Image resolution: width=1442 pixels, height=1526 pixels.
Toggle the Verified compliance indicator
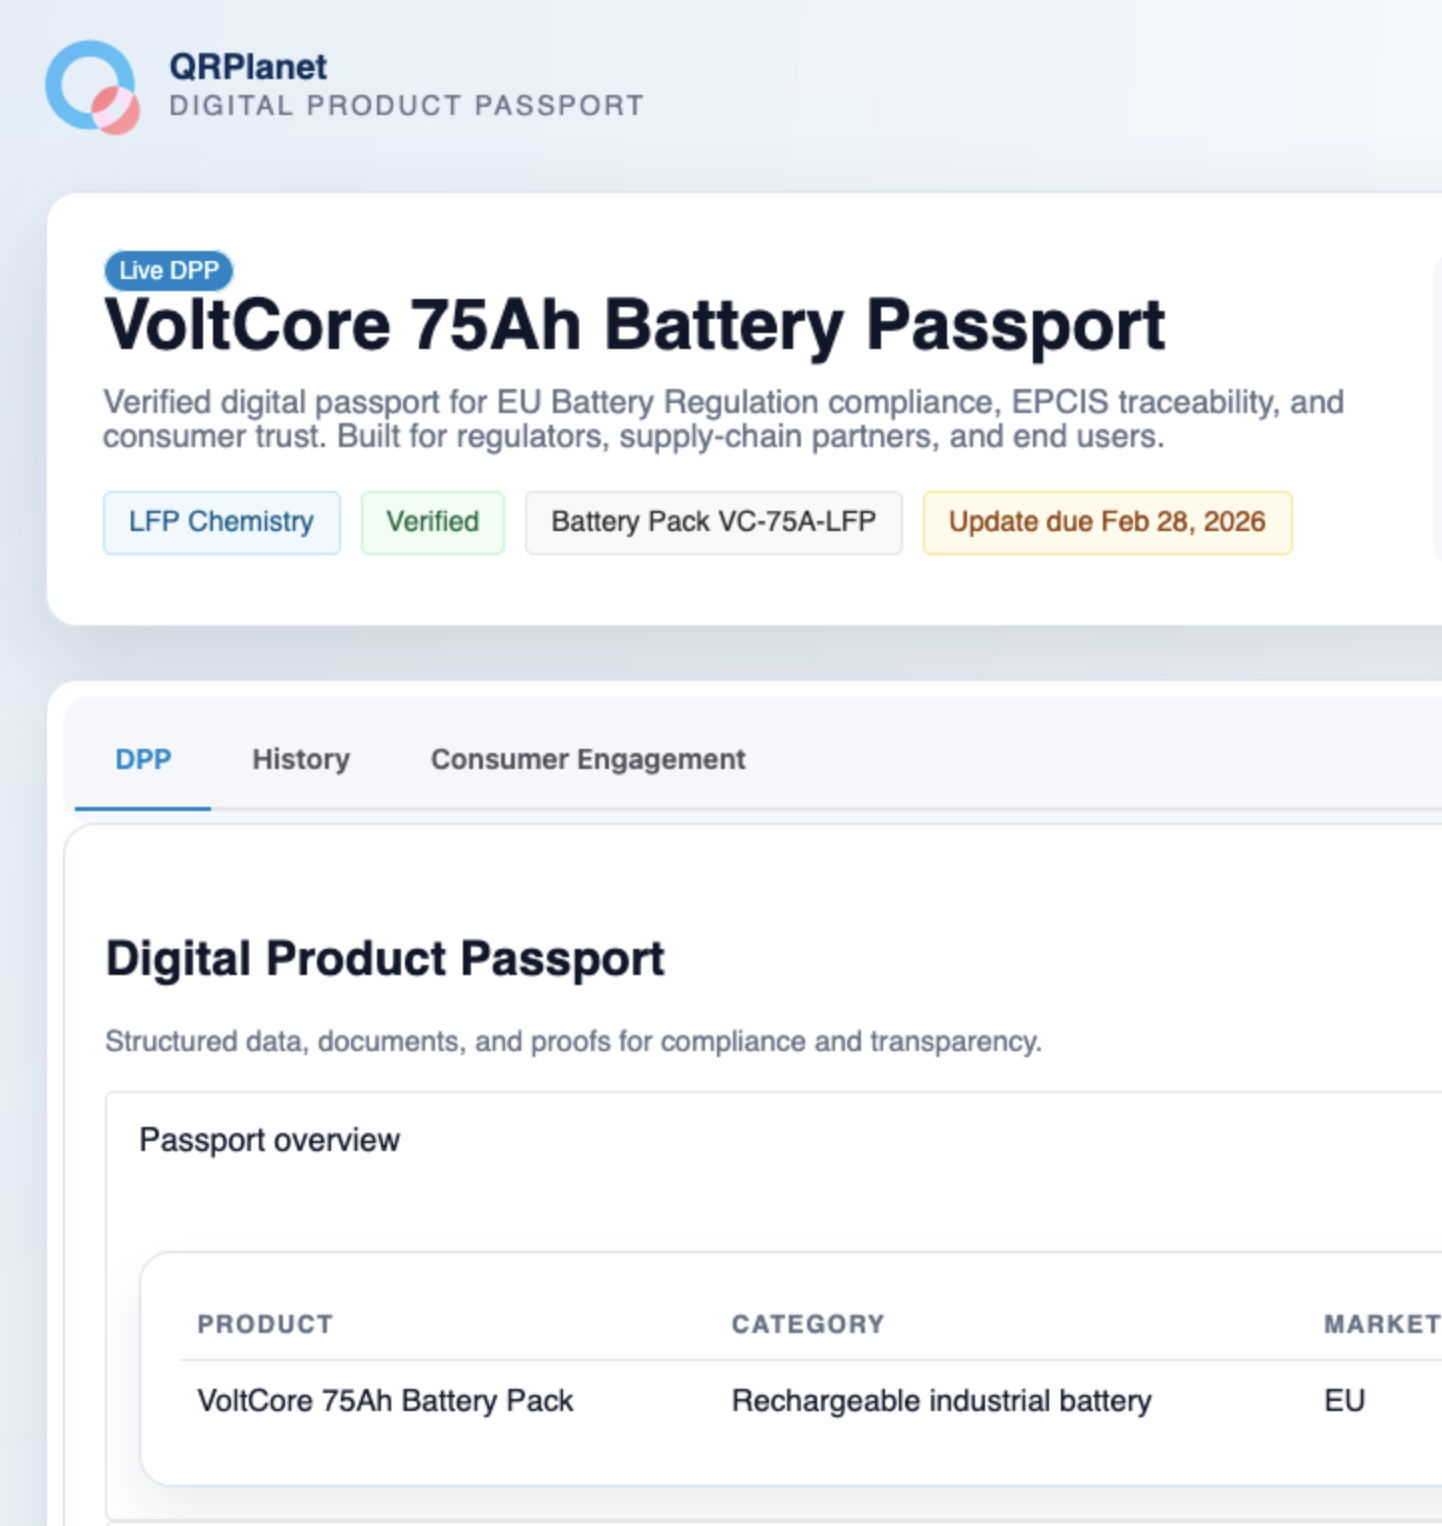[432, 521]
